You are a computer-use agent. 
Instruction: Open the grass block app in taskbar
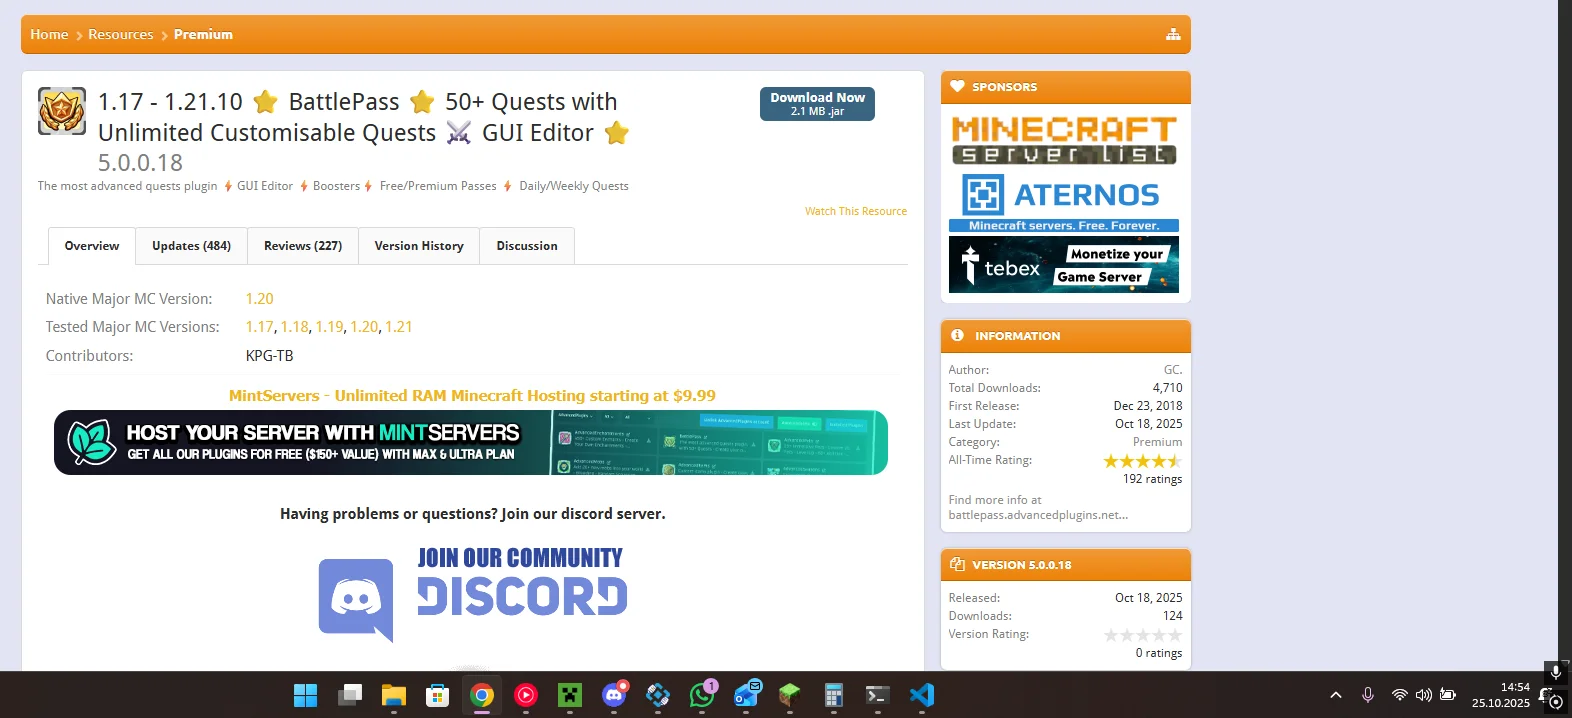click(790, 695)
